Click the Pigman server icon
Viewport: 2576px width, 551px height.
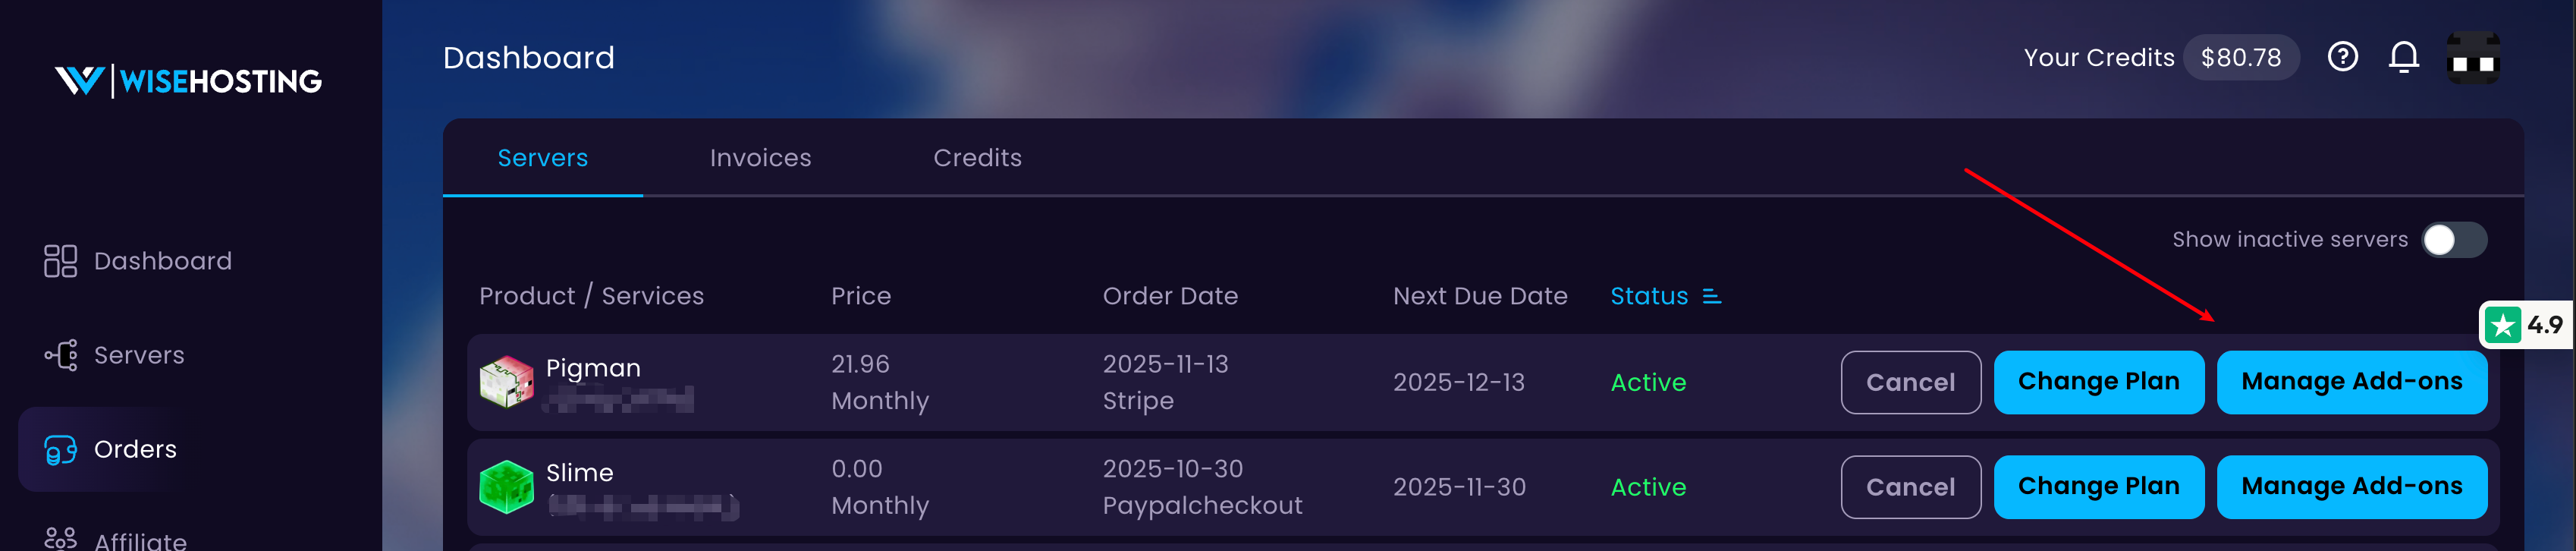(507, 382)
